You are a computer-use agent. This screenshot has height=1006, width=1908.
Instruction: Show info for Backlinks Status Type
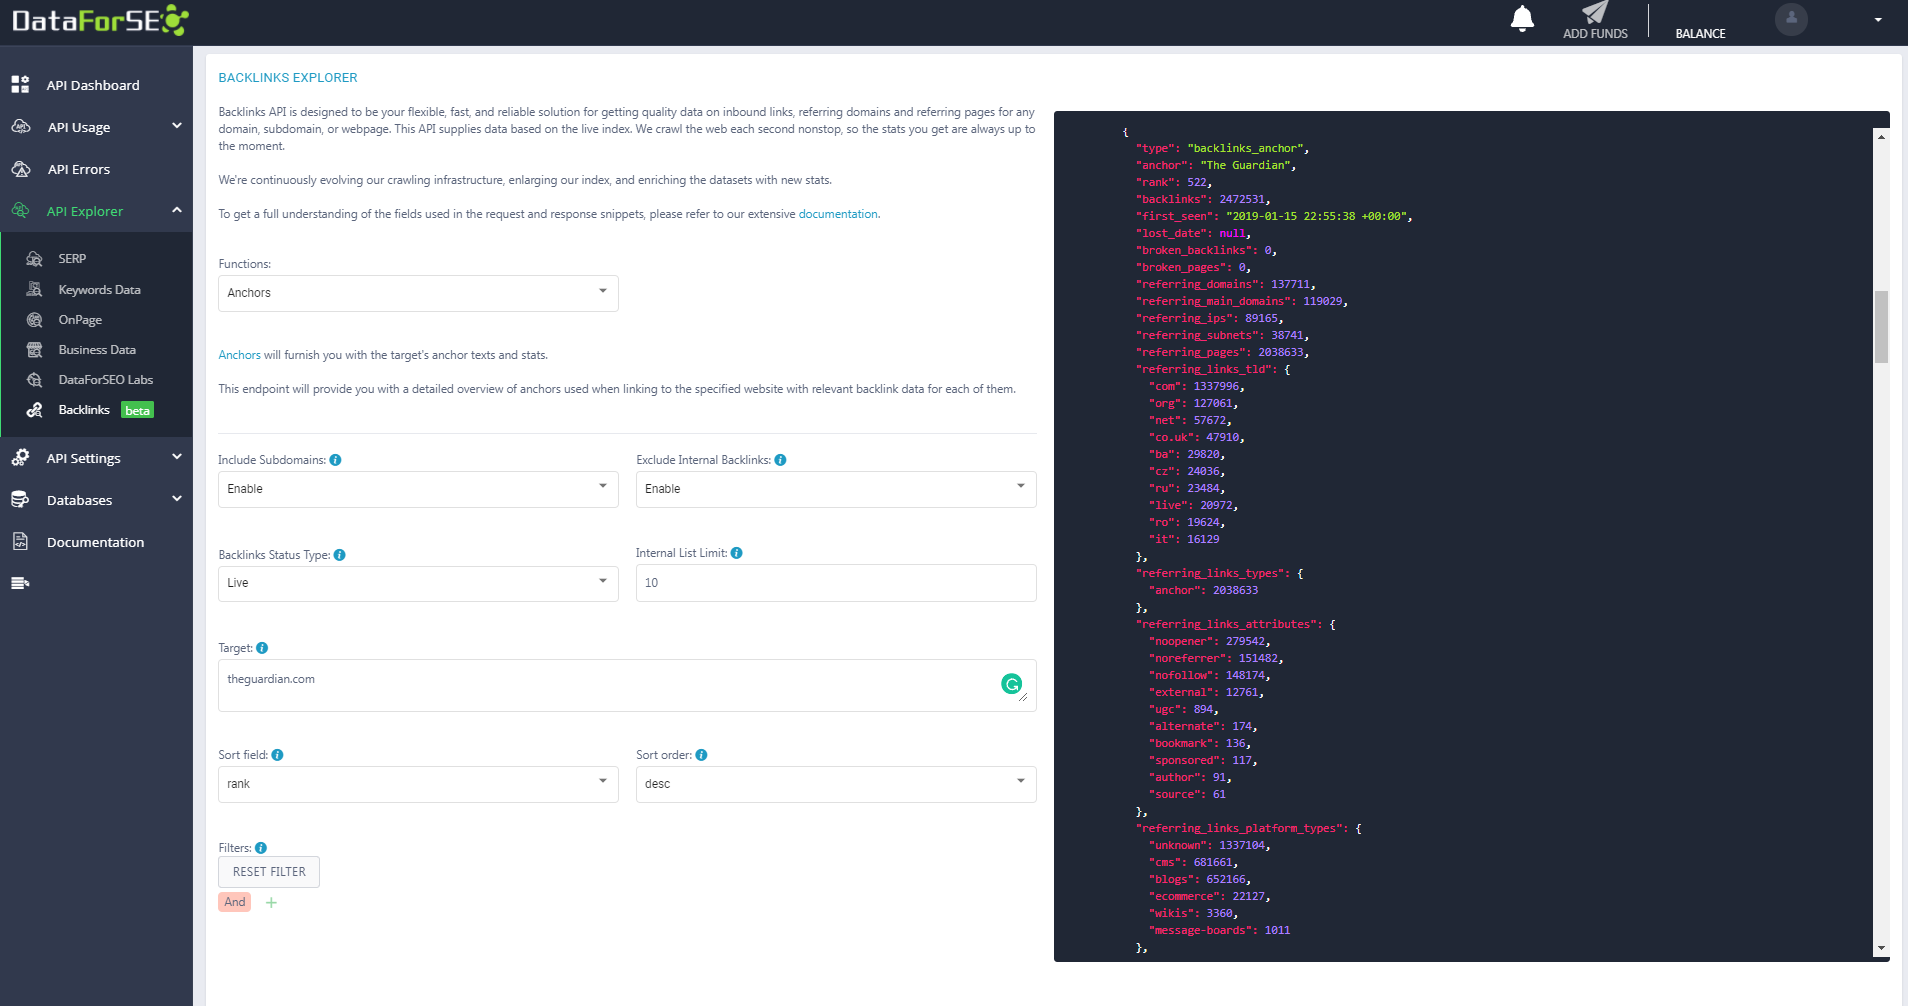339,555
